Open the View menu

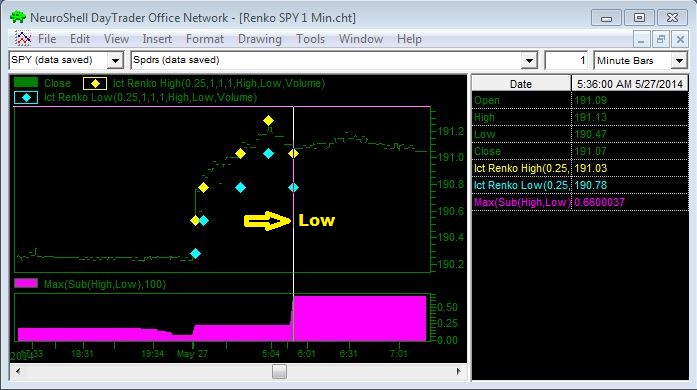(x=116, y=39)
